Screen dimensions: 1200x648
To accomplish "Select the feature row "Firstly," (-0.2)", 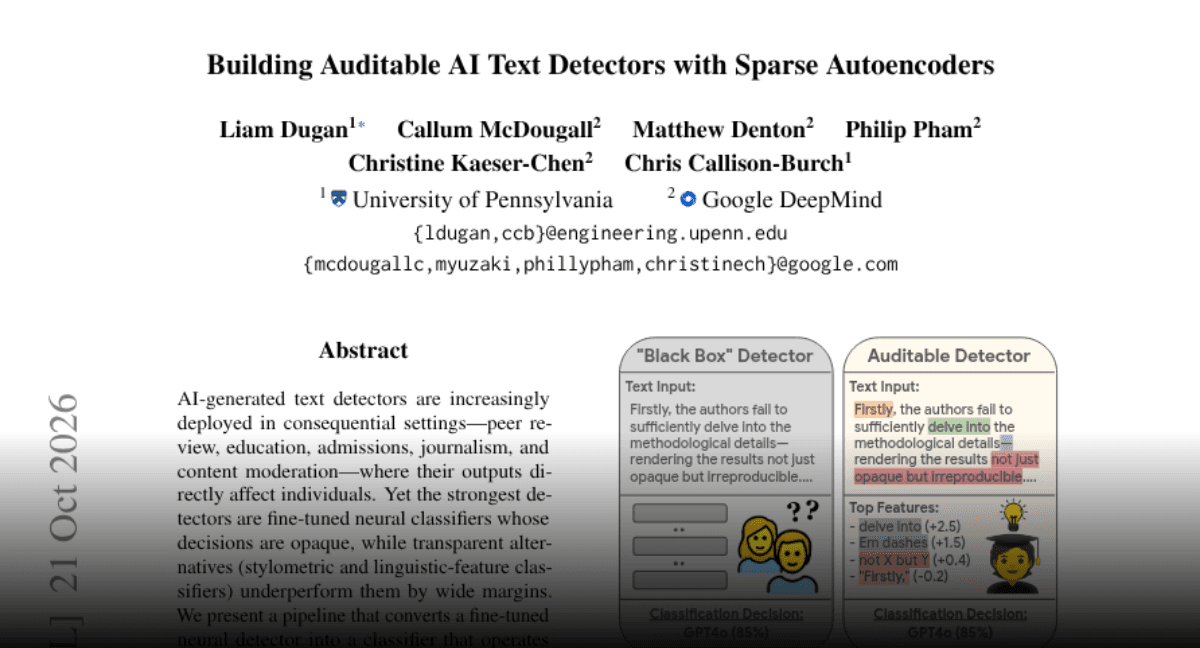I will coord(898,577).
